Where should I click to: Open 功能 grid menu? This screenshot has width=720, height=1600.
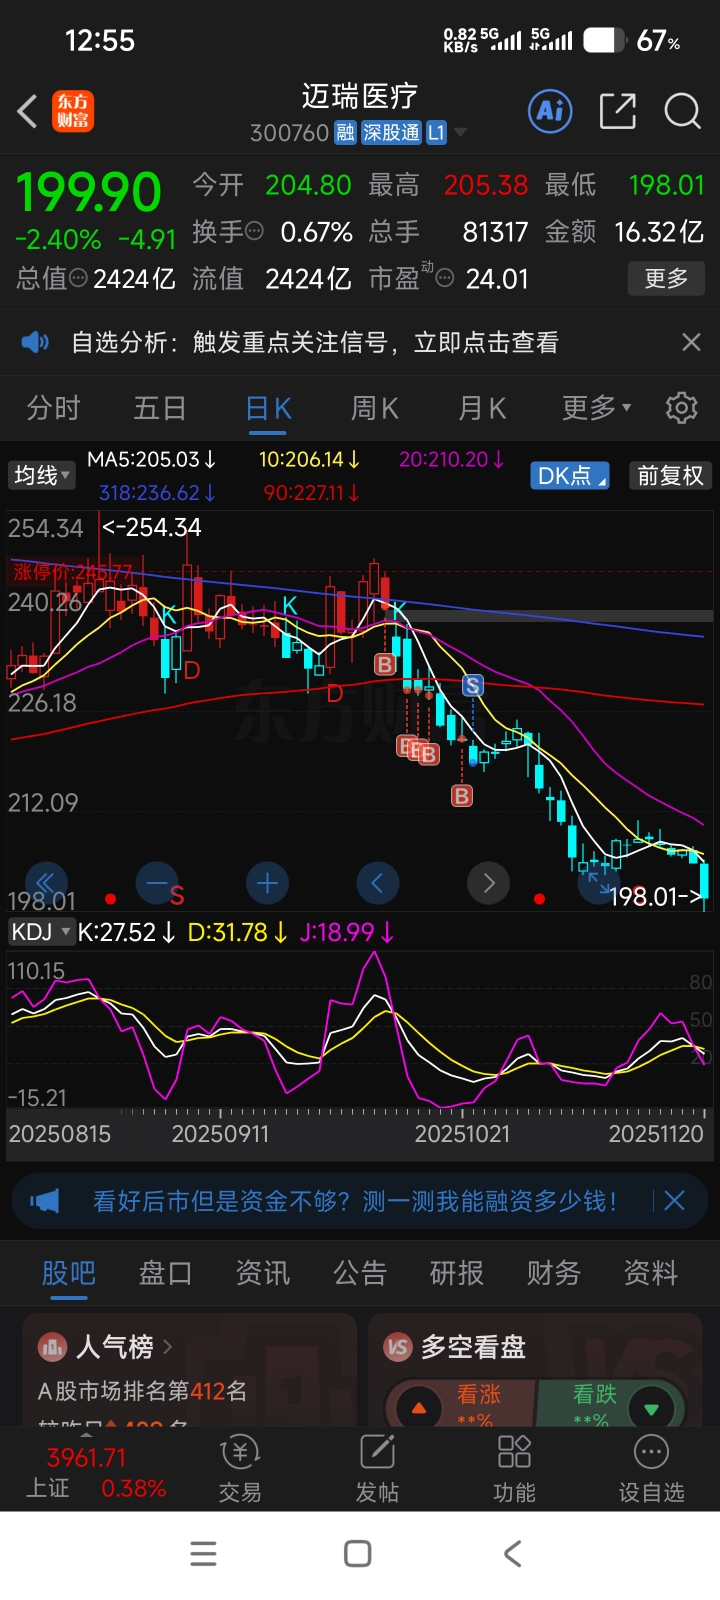tap(514, 1469)
